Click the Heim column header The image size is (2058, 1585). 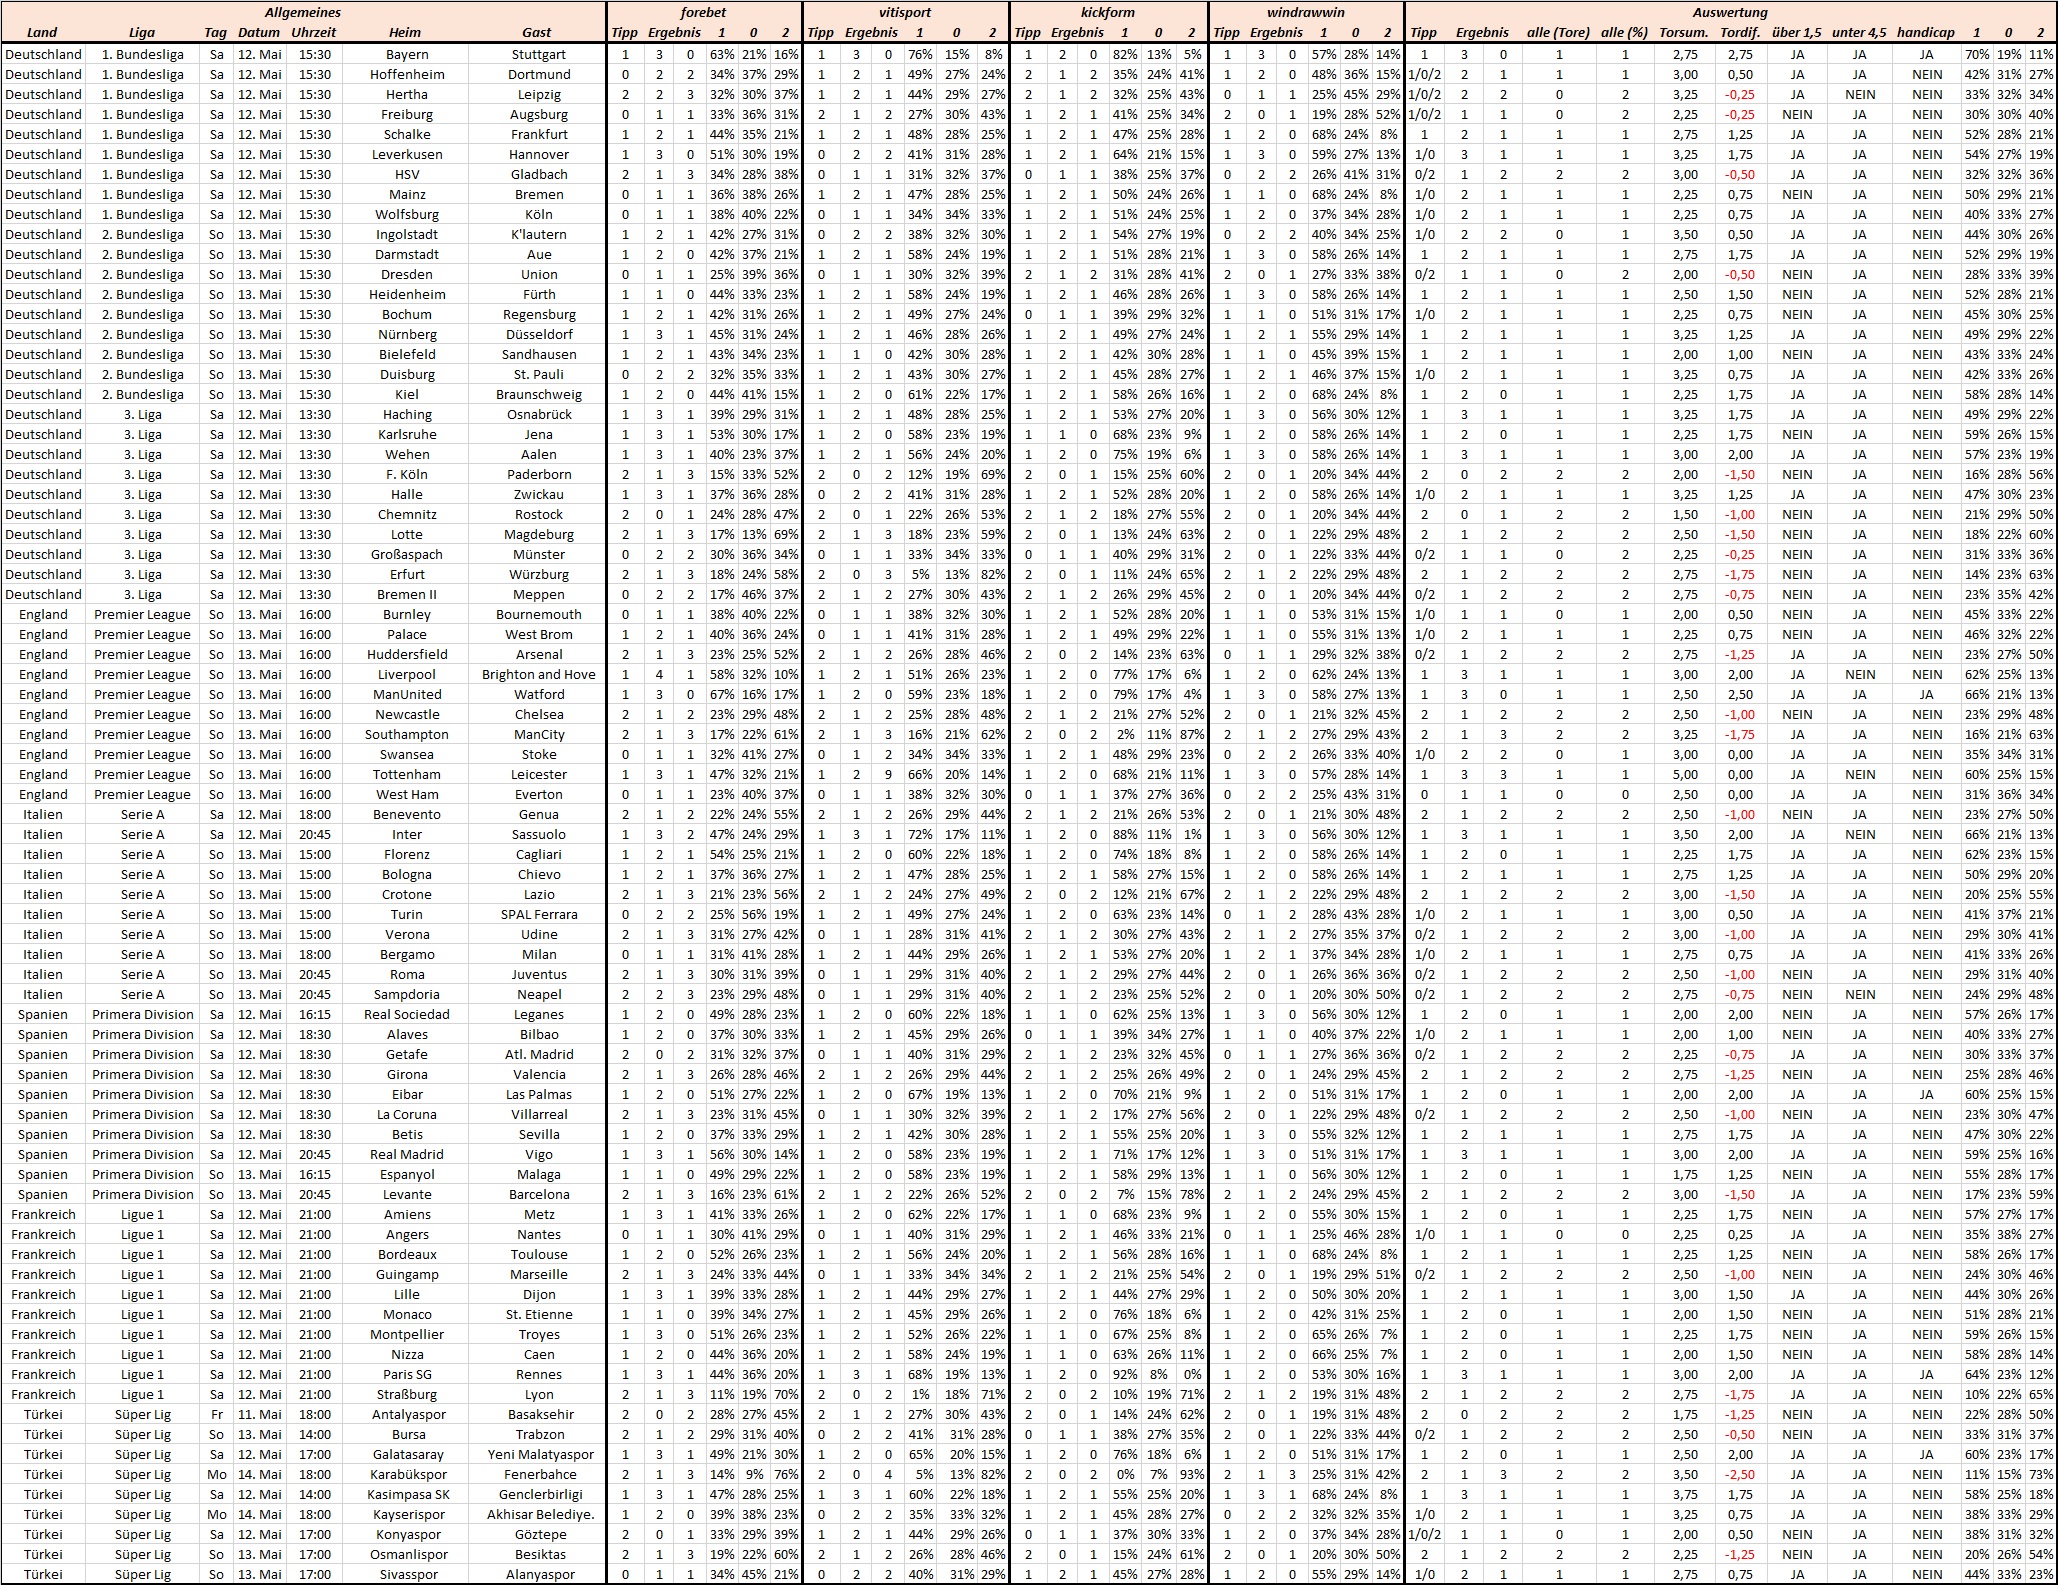point(406,32)
